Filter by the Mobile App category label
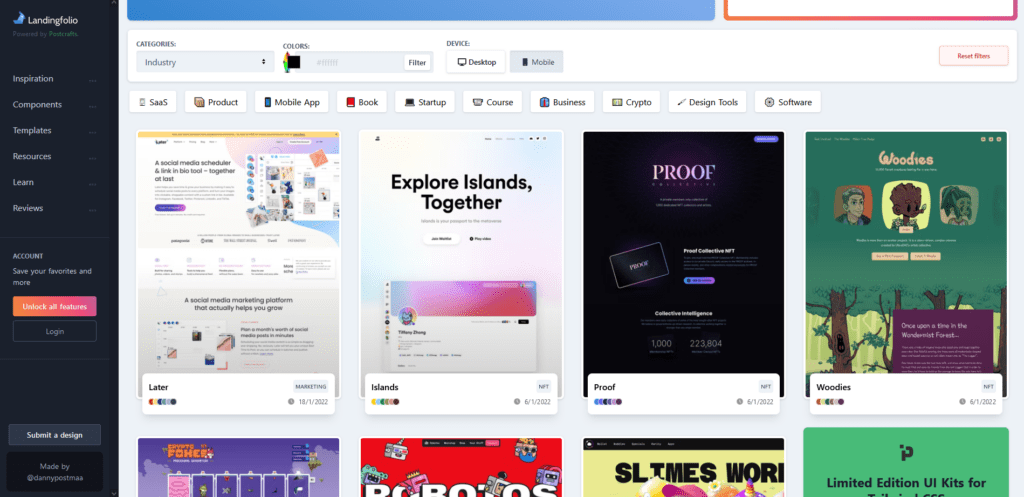The width and height of the screenshot is (1024, 497). [x=297, y=103]
